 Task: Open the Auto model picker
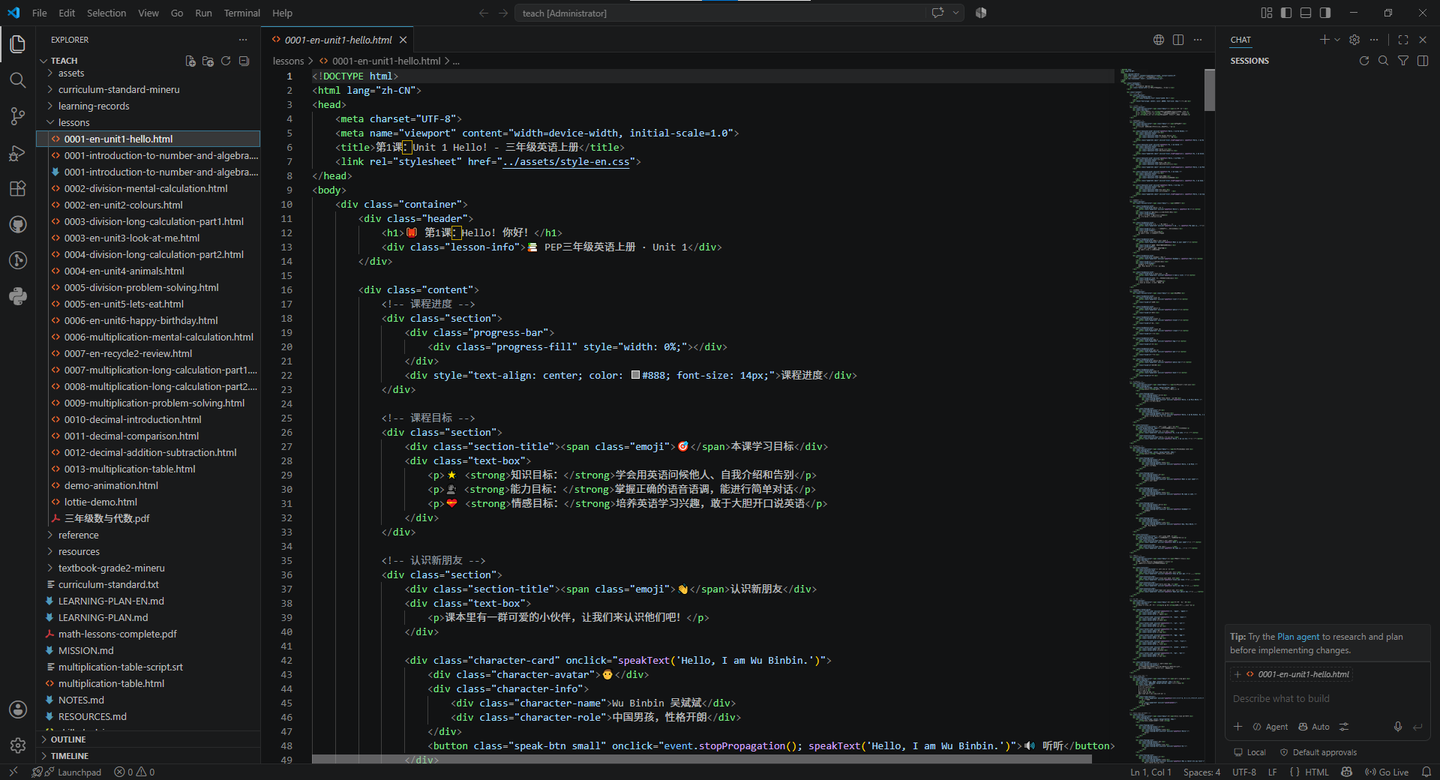pos(1314,727)
